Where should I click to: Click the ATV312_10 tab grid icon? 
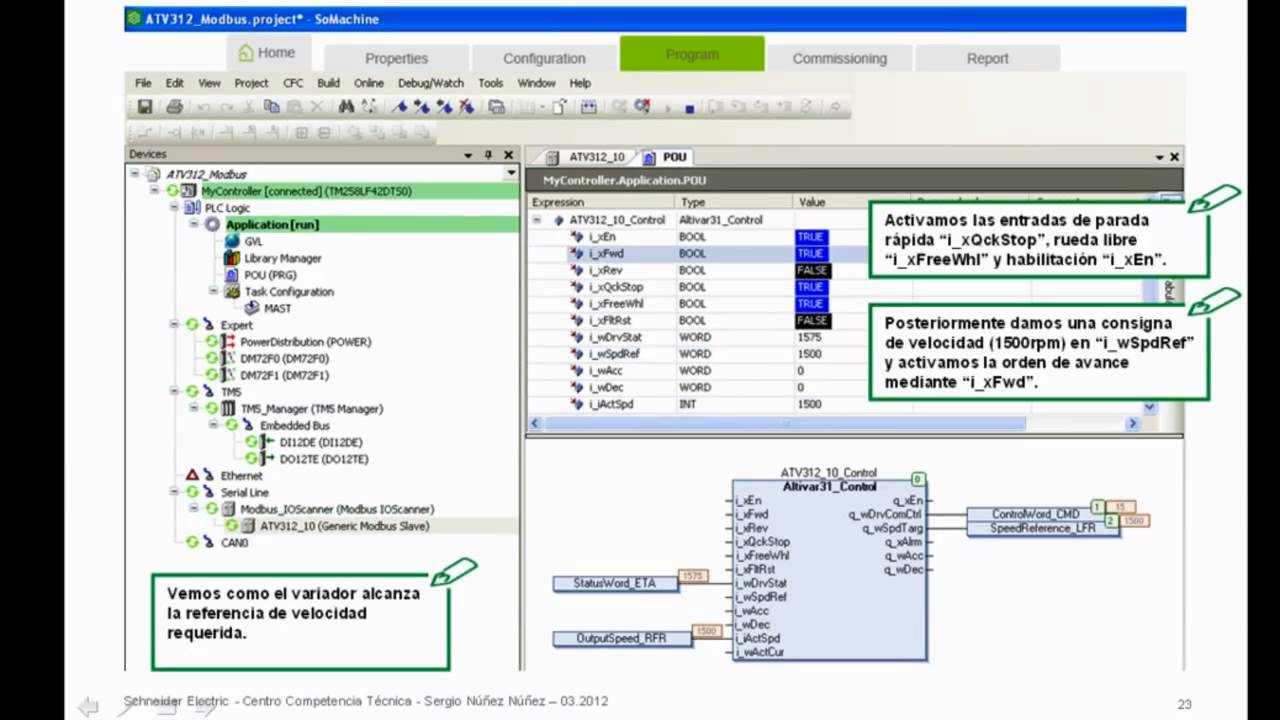coord(552,157)
